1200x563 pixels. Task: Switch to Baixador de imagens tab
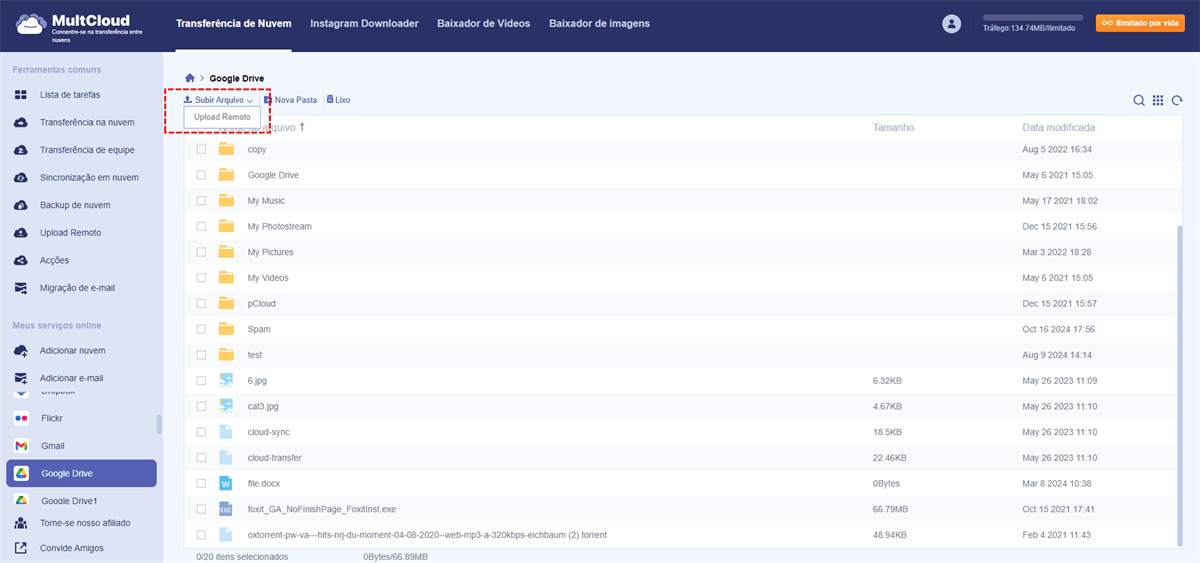[x=599, y=23]
